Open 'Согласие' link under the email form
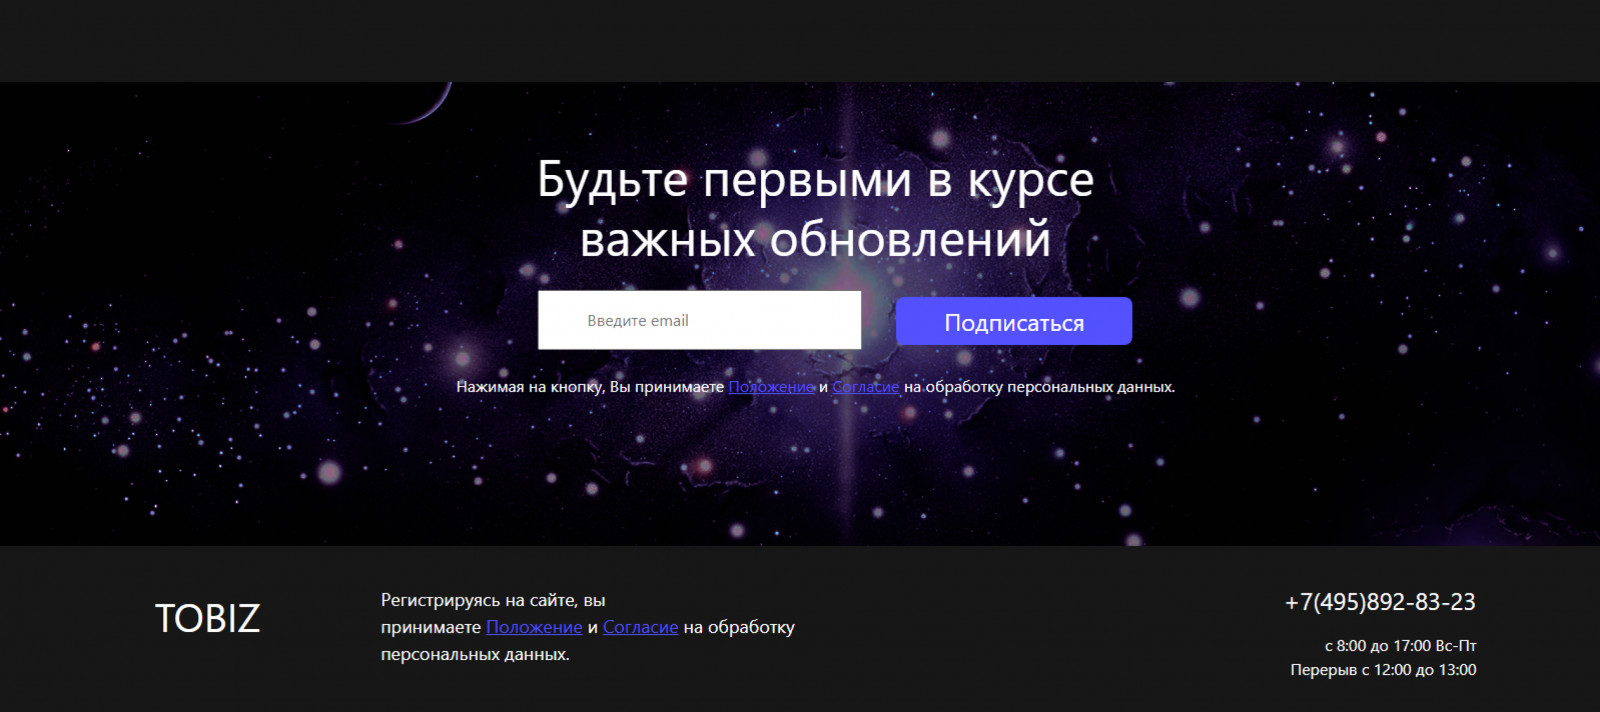 click(x=866, y=387)
